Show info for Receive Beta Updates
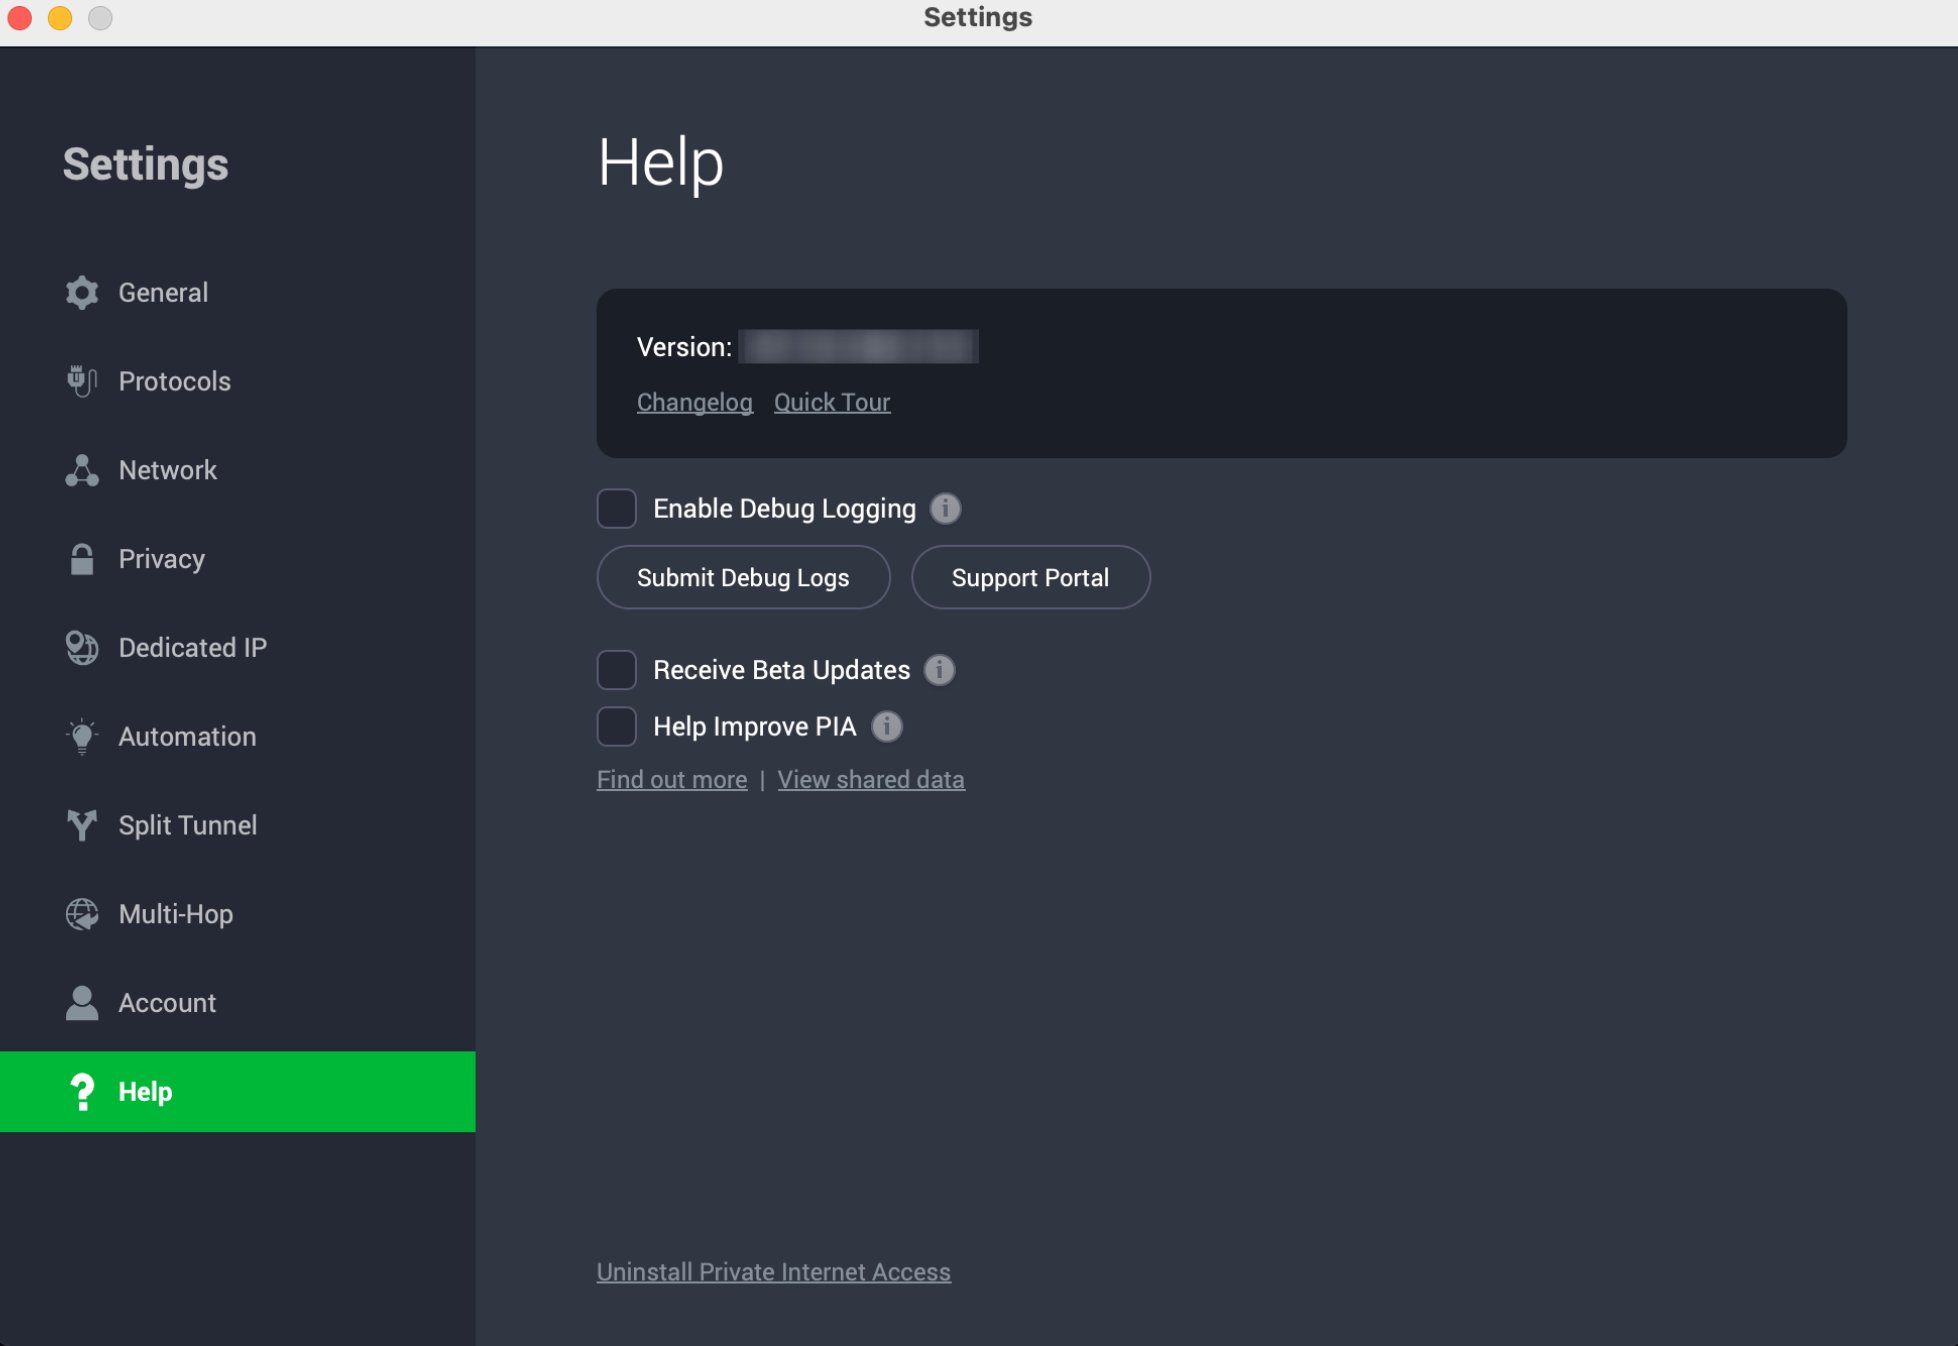Image resolution: width=1958 pixels, height=1346 pixels. click(939, 669)
